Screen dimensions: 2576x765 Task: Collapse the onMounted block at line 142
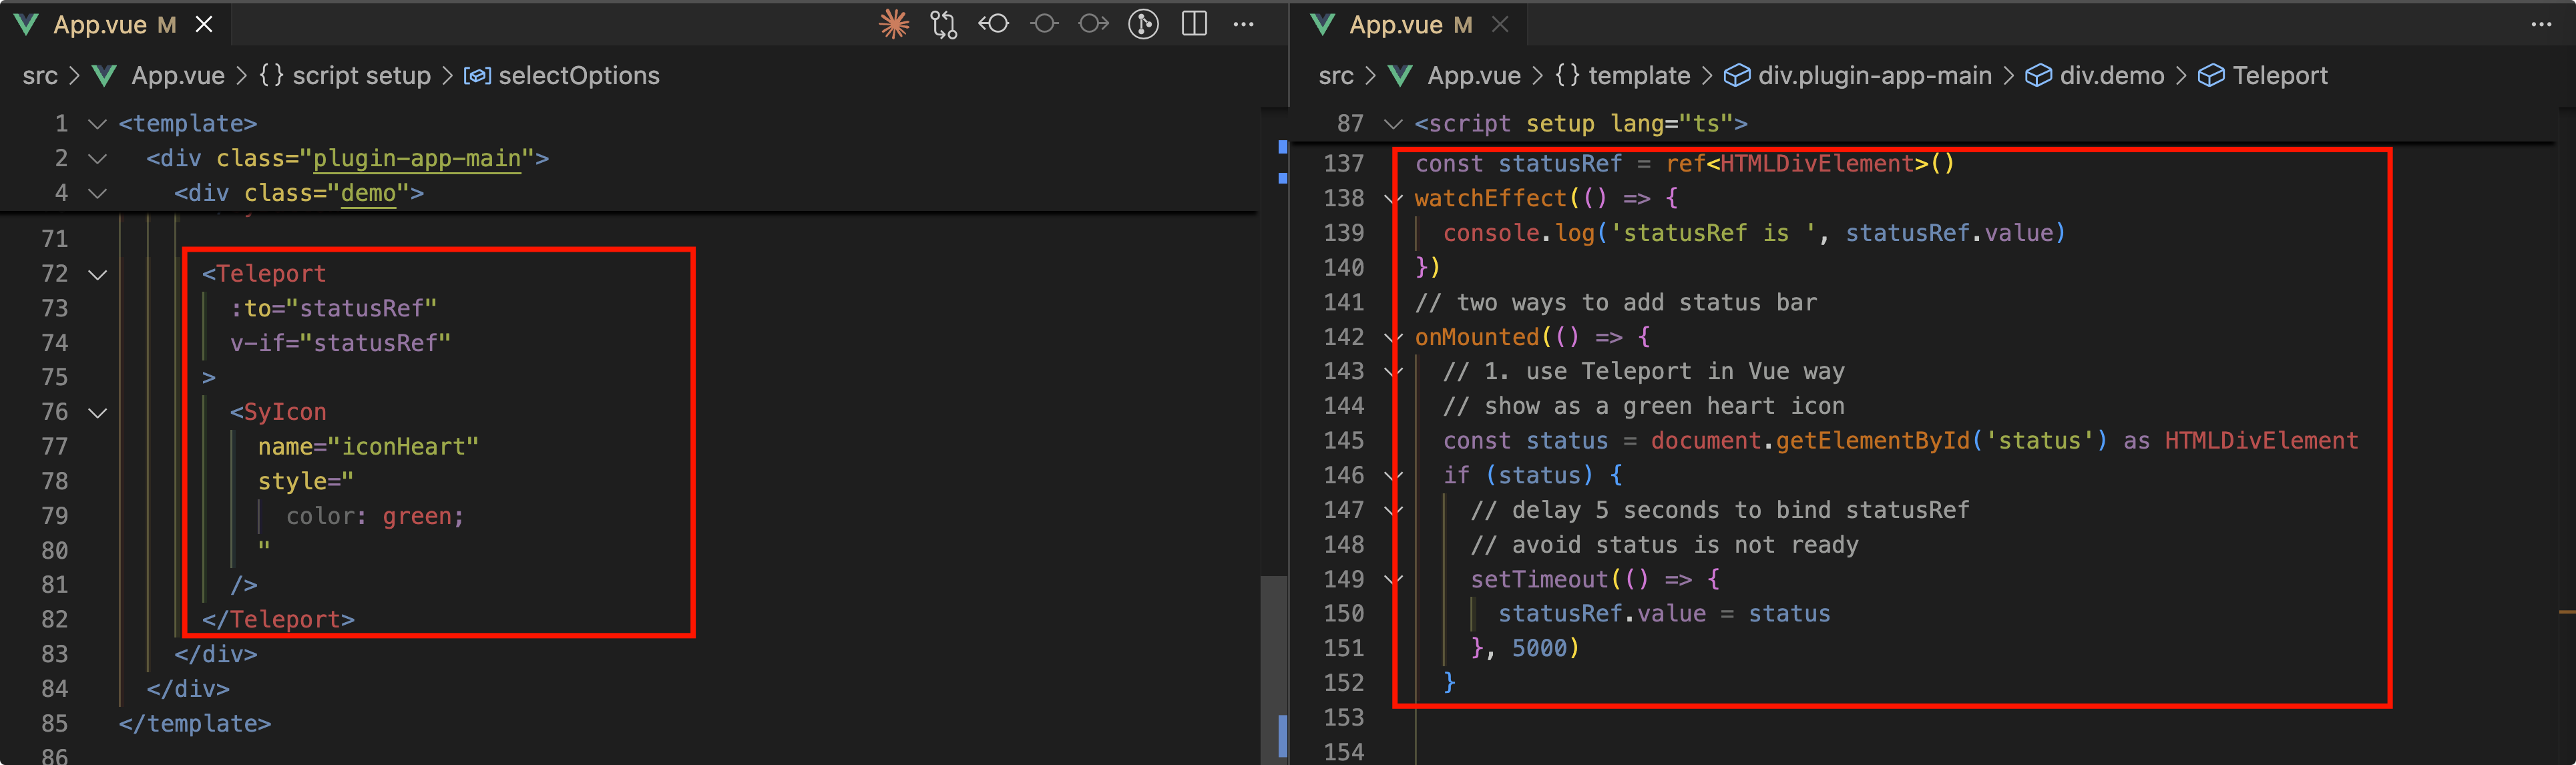(1393, 338)
